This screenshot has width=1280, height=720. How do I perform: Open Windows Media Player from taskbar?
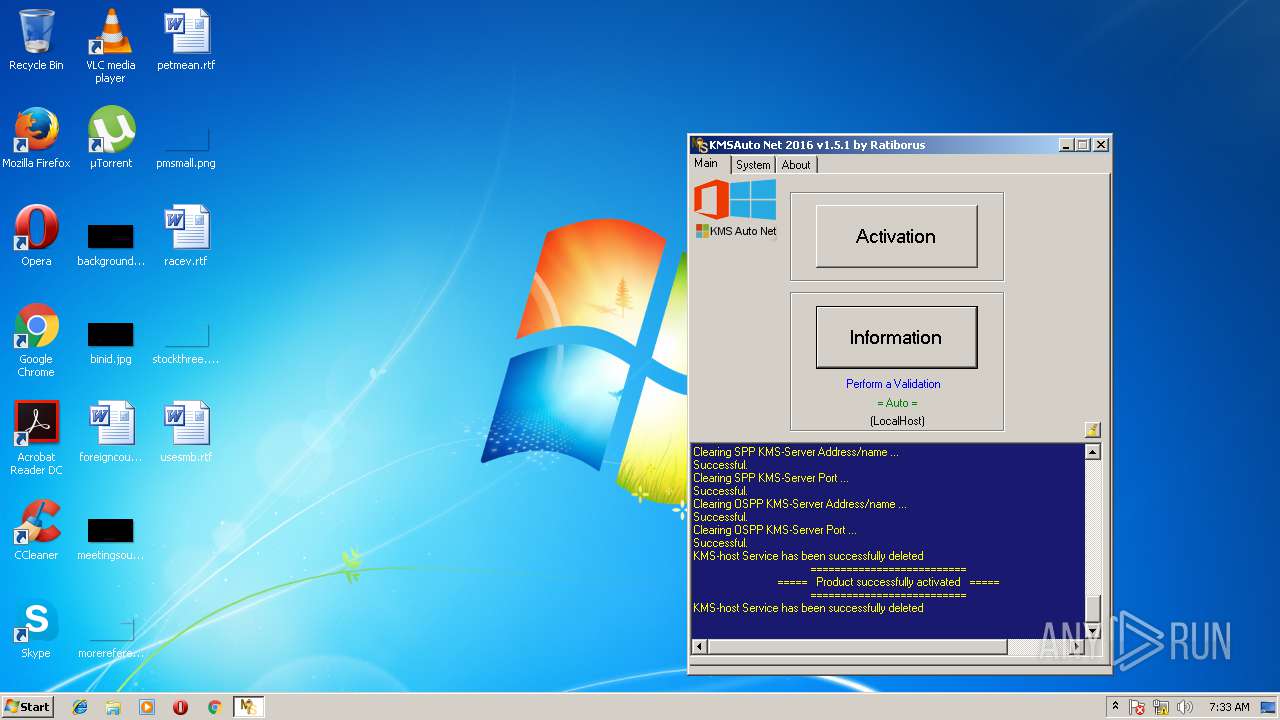147,707
